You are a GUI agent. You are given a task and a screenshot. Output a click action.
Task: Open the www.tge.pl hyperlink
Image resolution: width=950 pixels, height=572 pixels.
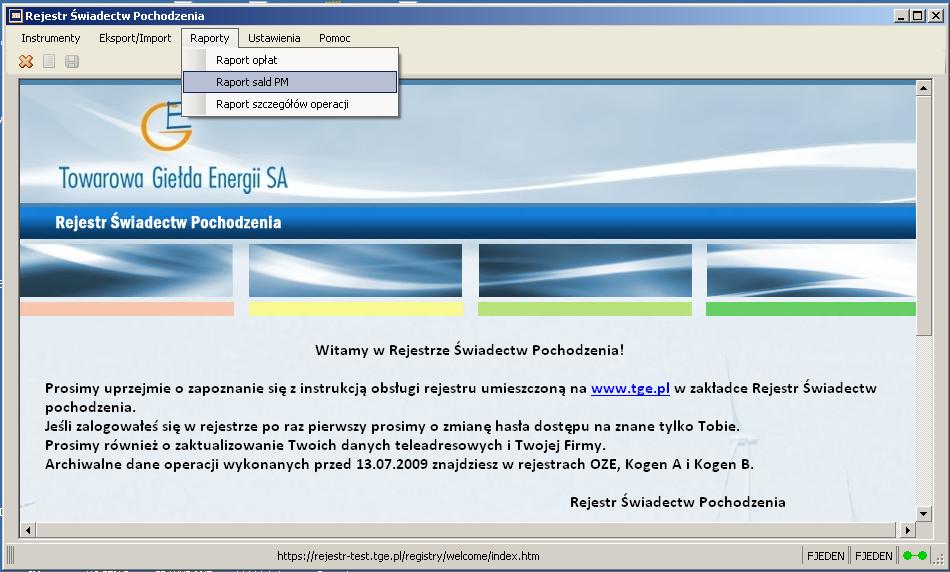tap(630, 388)
